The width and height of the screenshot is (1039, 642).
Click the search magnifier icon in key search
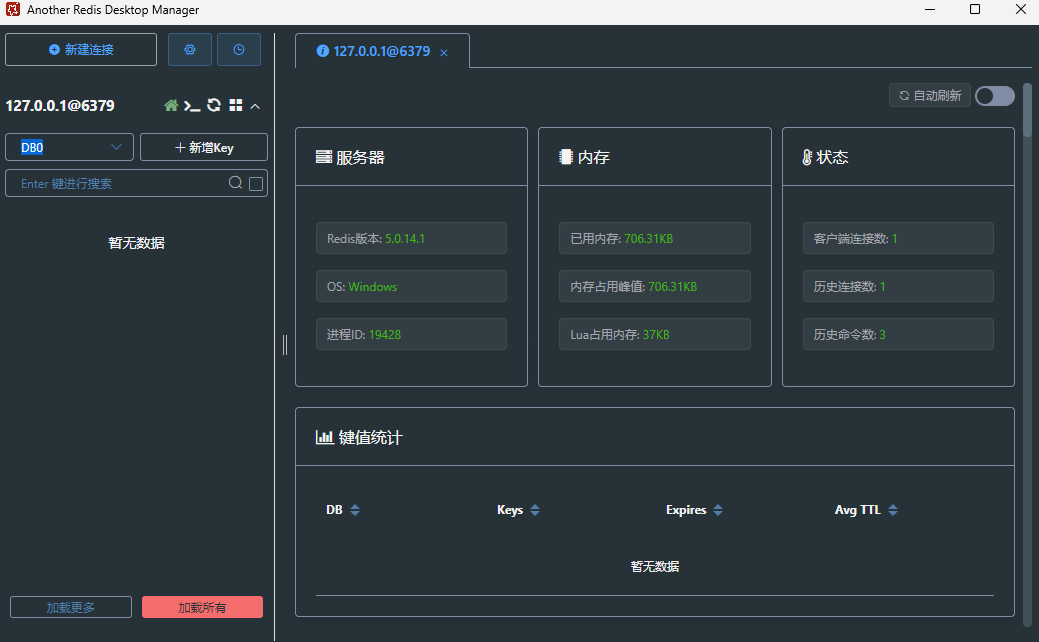tap(235, 183)
